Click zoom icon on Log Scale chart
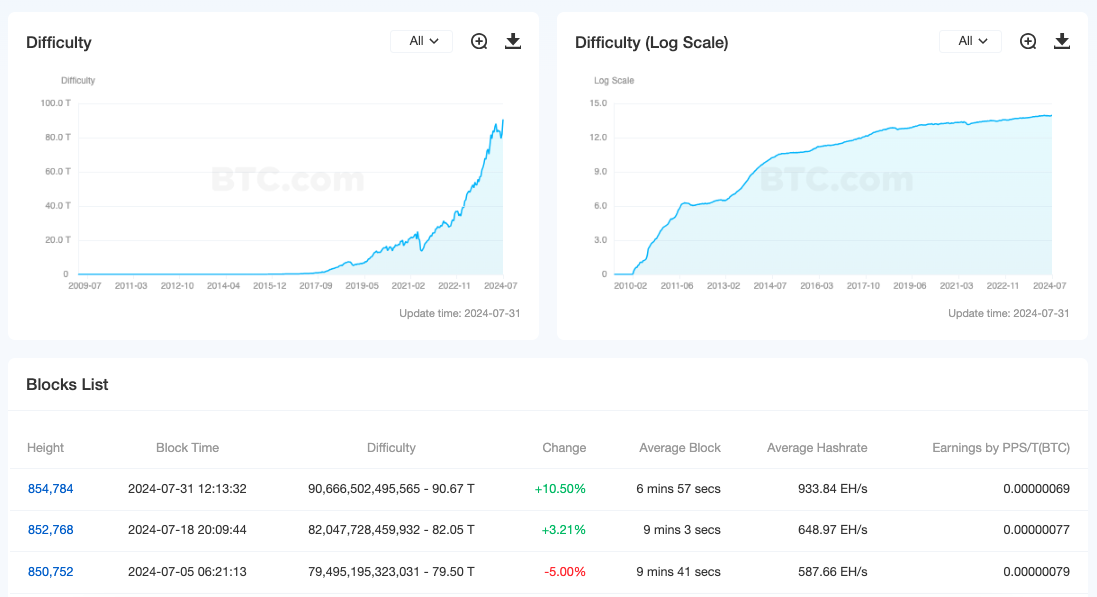The image size is (1097, 597). click(1028, 41)
